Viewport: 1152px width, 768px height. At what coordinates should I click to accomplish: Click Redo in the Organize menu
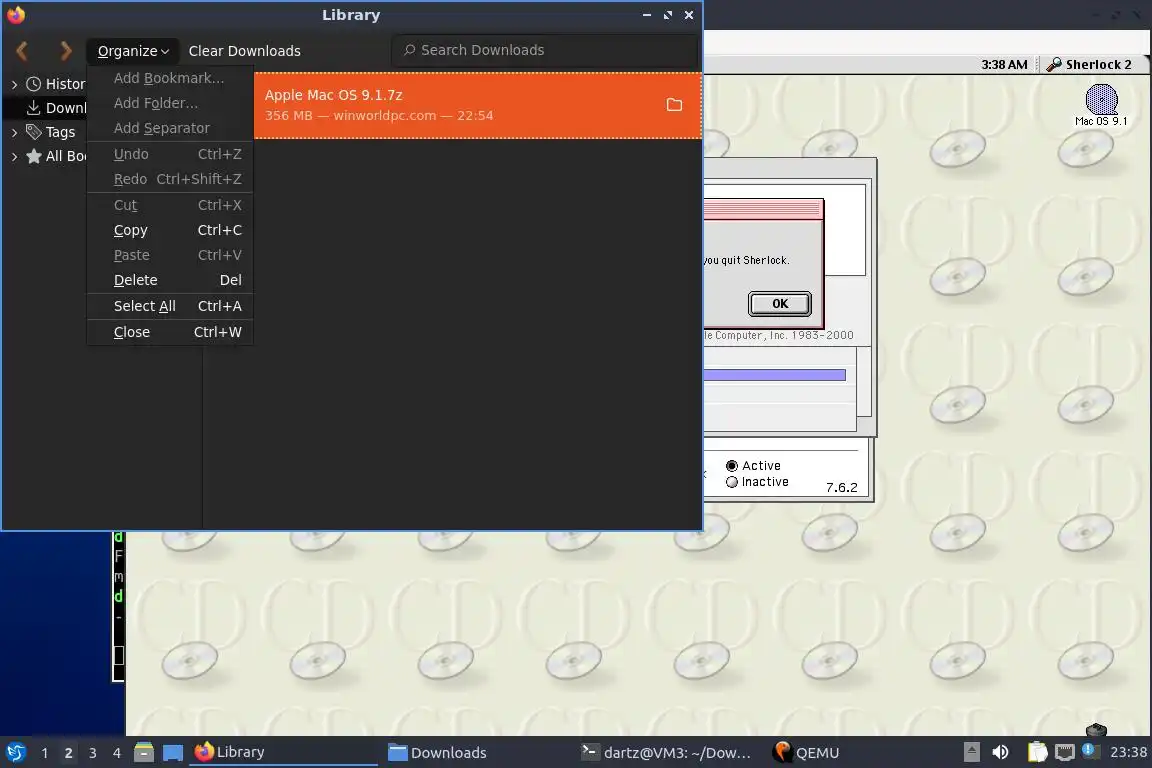pos(170,179)
